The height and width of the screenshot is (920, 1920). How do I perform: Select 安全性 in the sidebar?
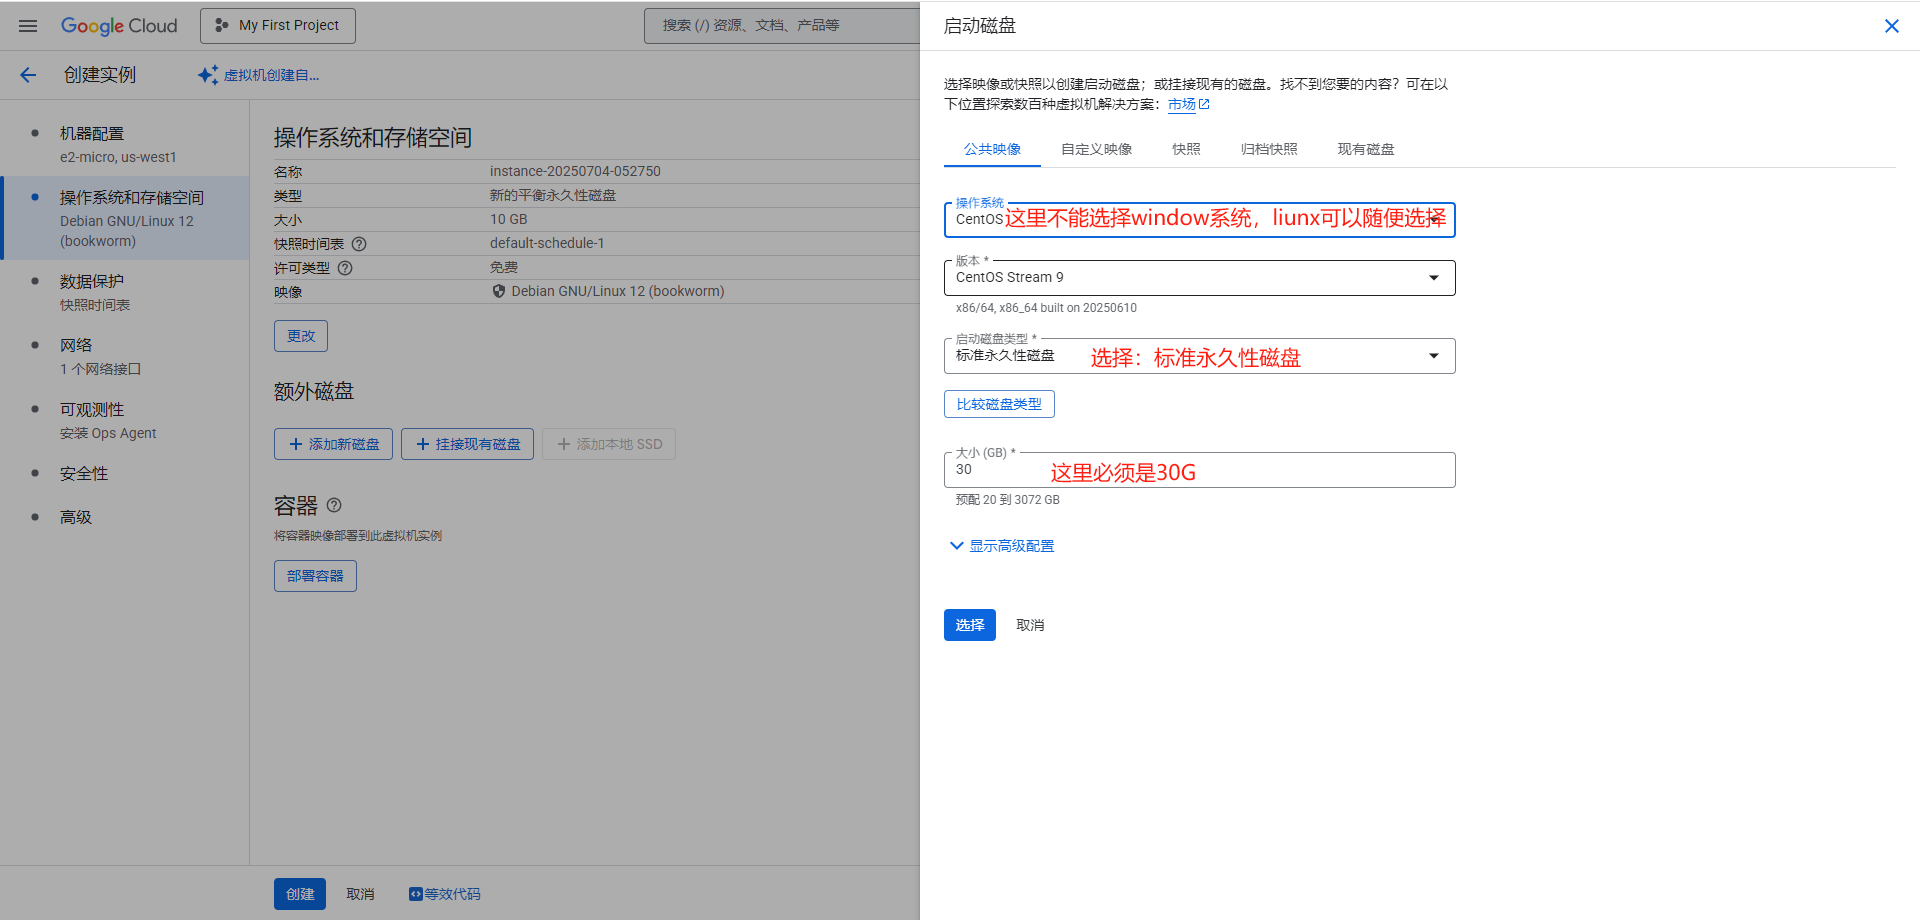(124, 474)
